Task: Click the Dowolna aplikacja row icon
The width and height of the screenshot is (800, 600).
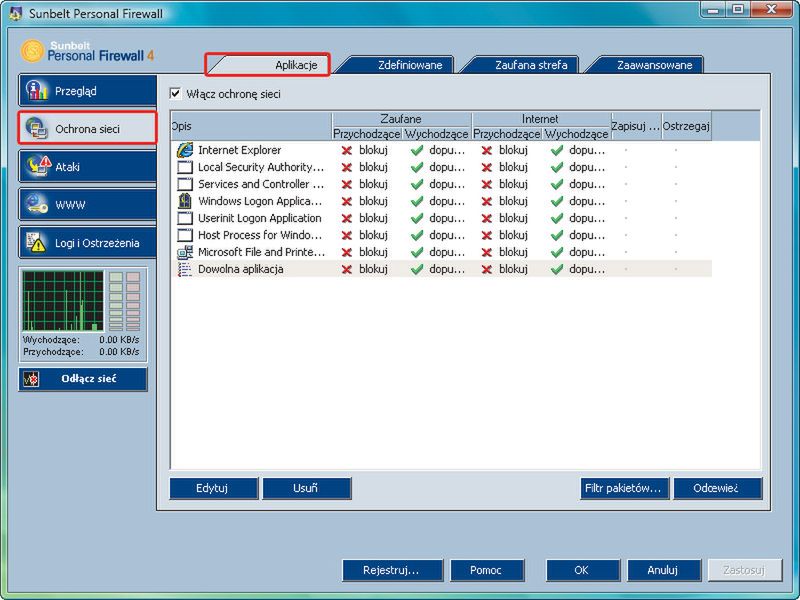Action: [184, 269]
